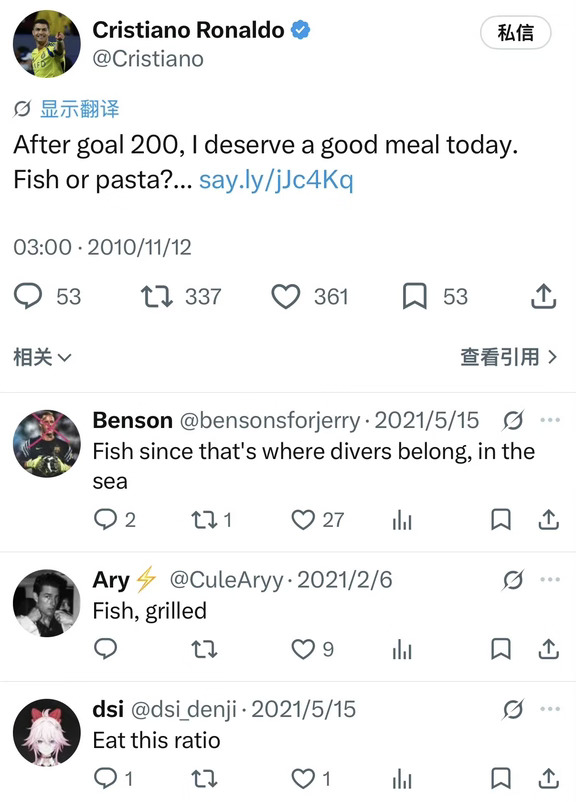Open Cristiano Ronaldo's profile avatar
This screenshot has width=576, height=802.
pyautogui.click(x=47, y=44)
